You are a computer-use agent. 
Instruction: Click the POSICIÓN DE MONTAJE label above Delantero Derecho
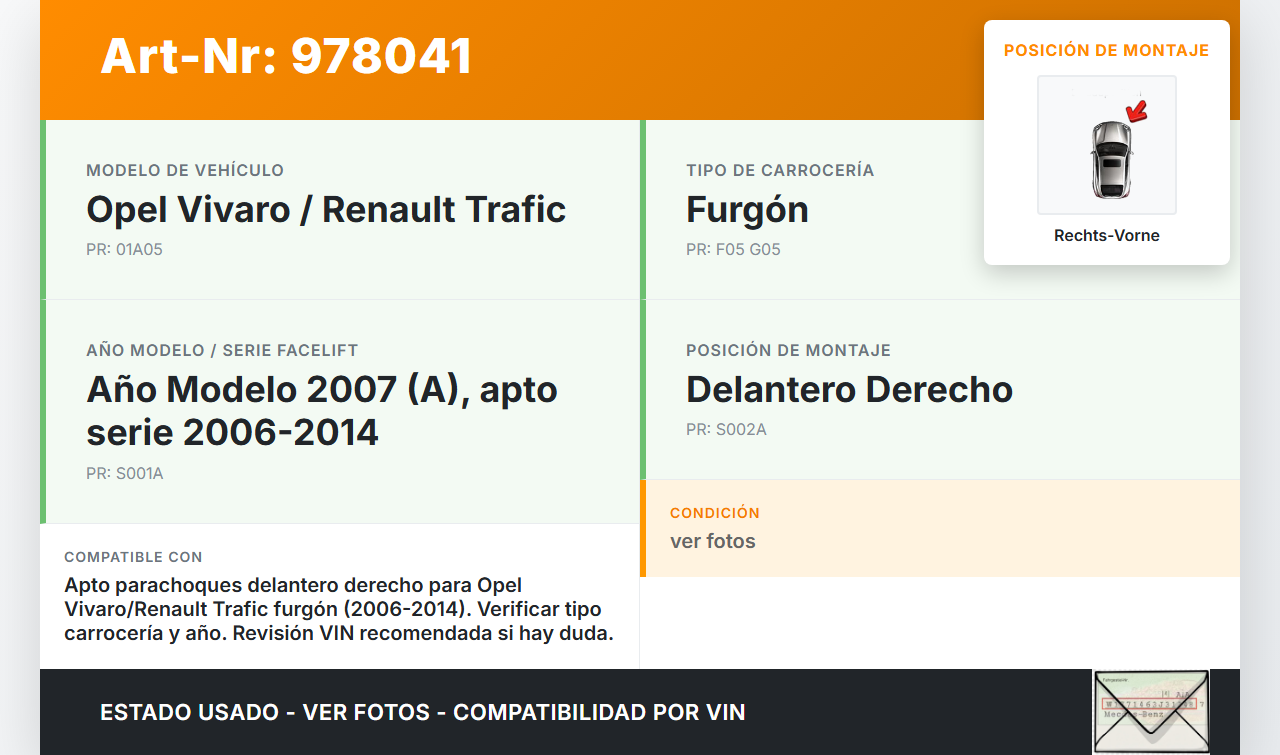pyautogui.click(x=788, y=350)
